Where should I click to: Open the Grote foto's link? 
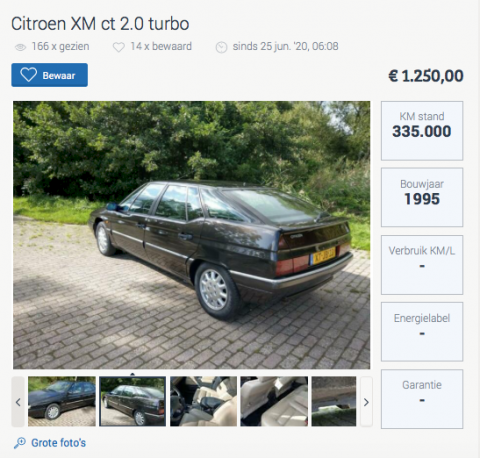58,443
